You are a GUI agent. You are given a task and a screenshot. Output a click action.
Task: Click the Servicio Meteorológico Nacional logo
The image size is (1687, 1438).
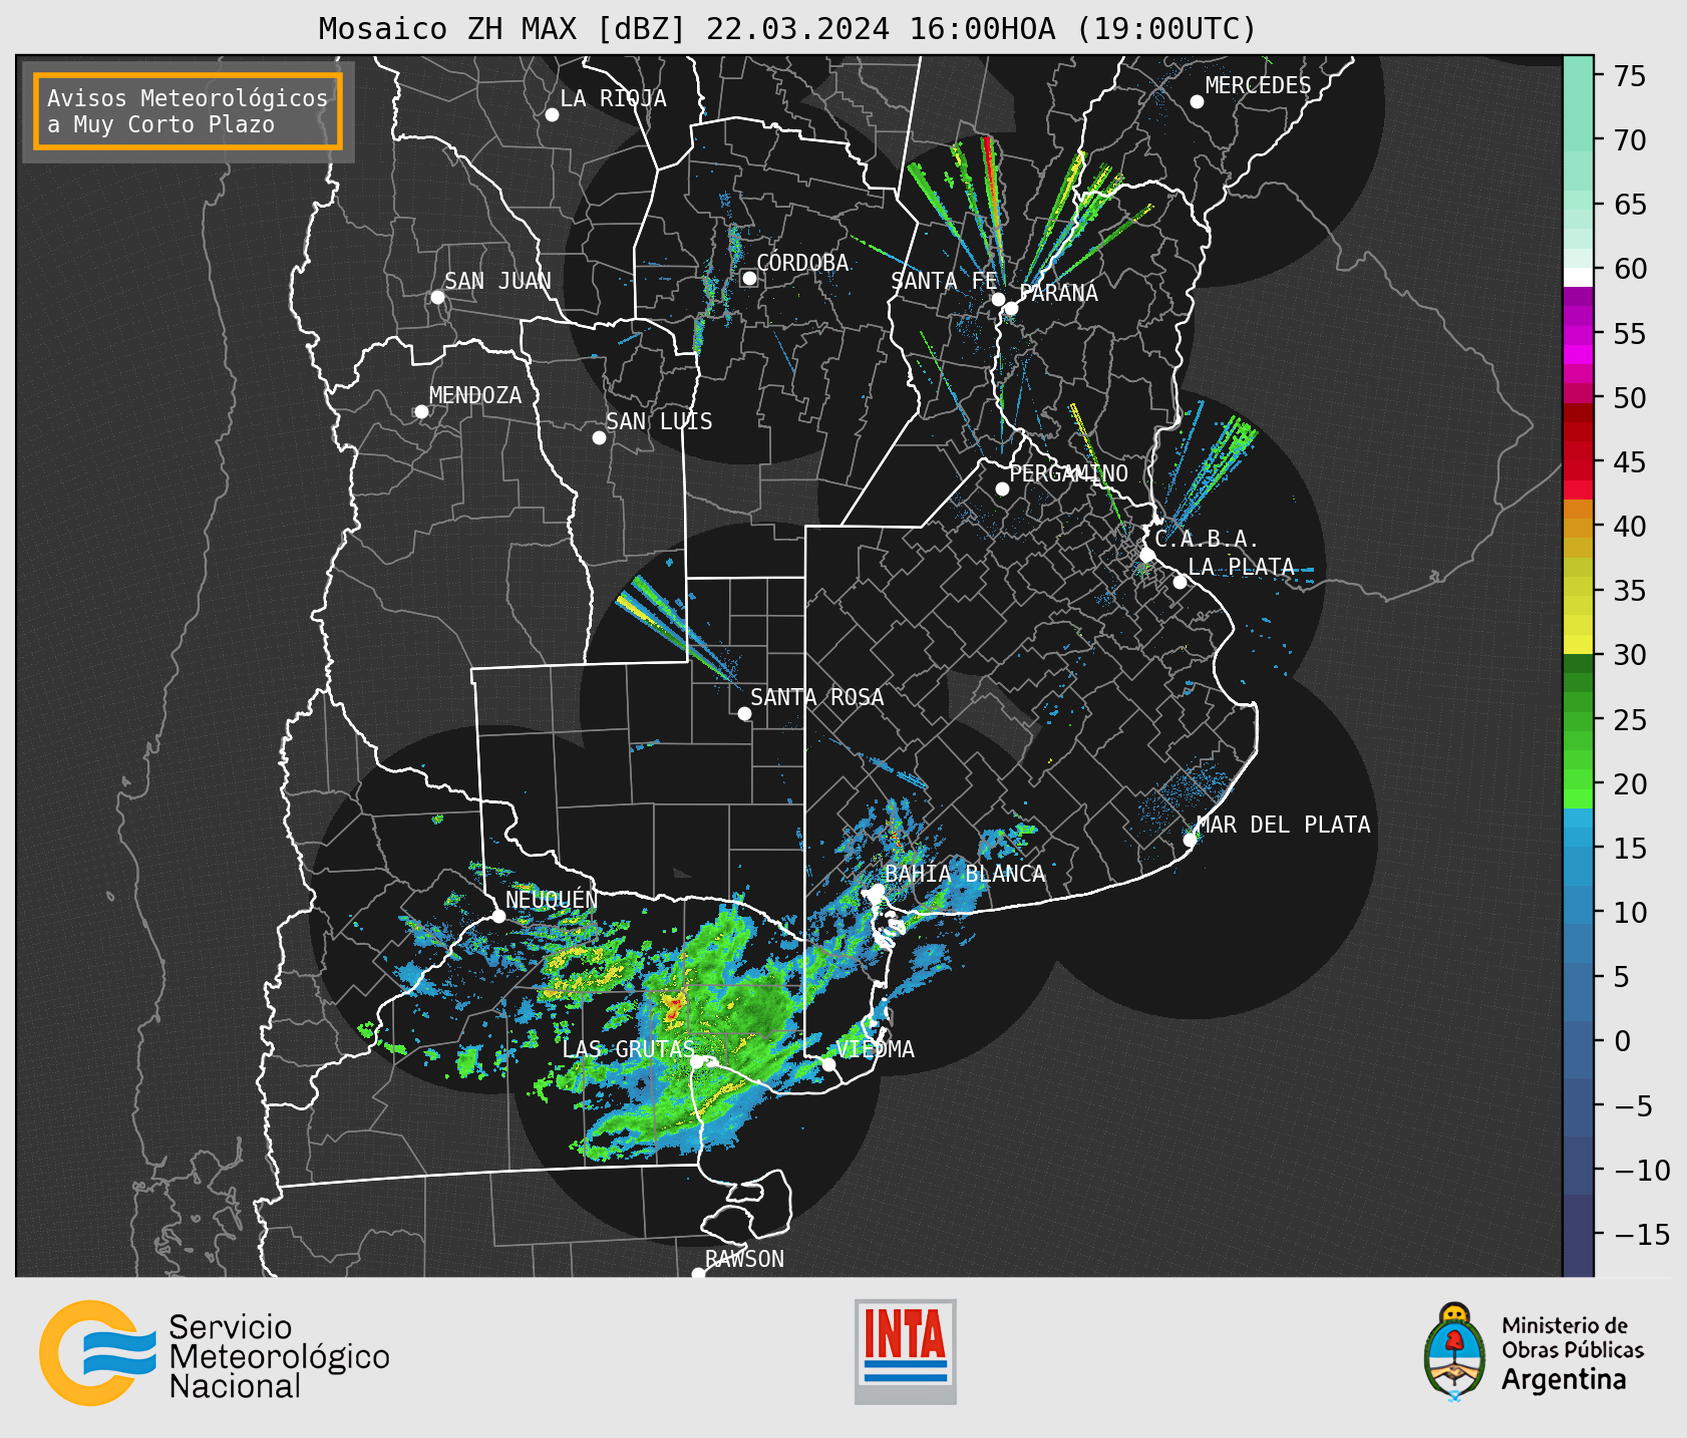(x=214, y=1353)
